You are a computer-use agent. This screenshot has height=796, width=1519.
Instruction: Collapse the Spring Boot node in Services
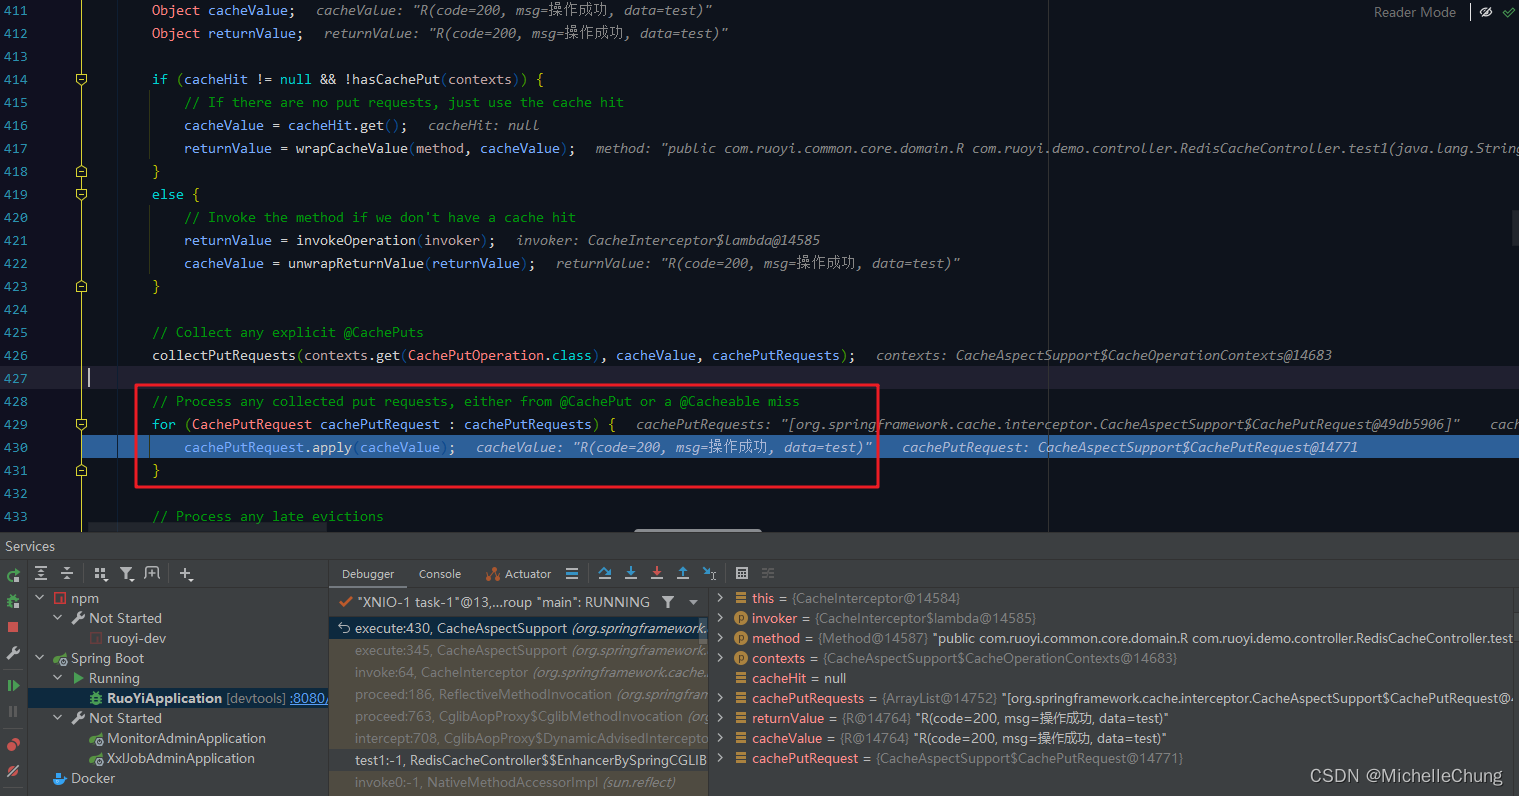pos(39,658)
